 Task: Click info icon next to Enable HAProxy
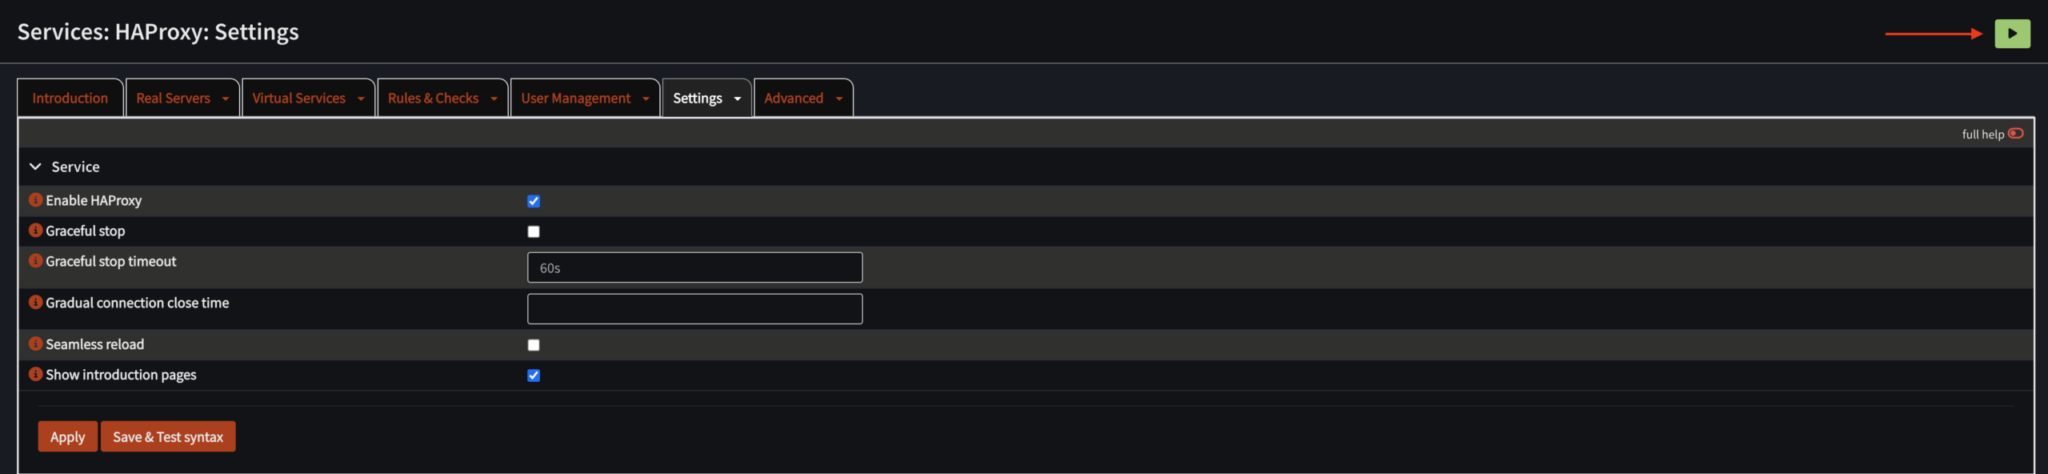35,200
